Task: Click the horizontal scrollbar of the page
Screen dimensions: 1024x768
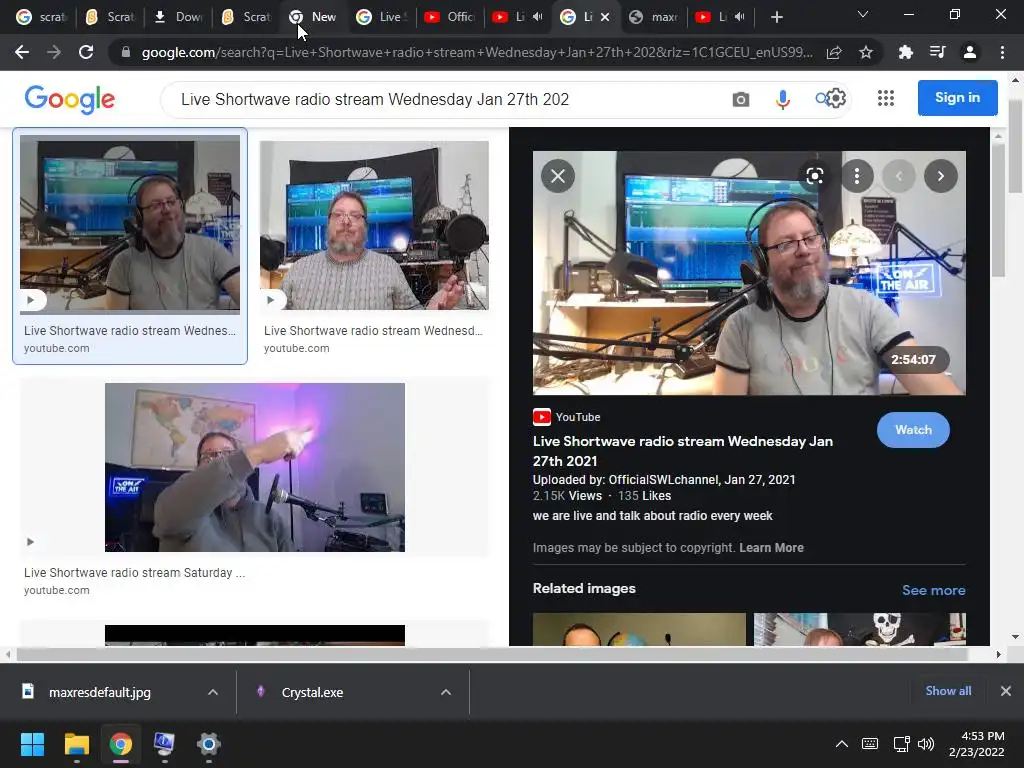Action: click(491, 654)
